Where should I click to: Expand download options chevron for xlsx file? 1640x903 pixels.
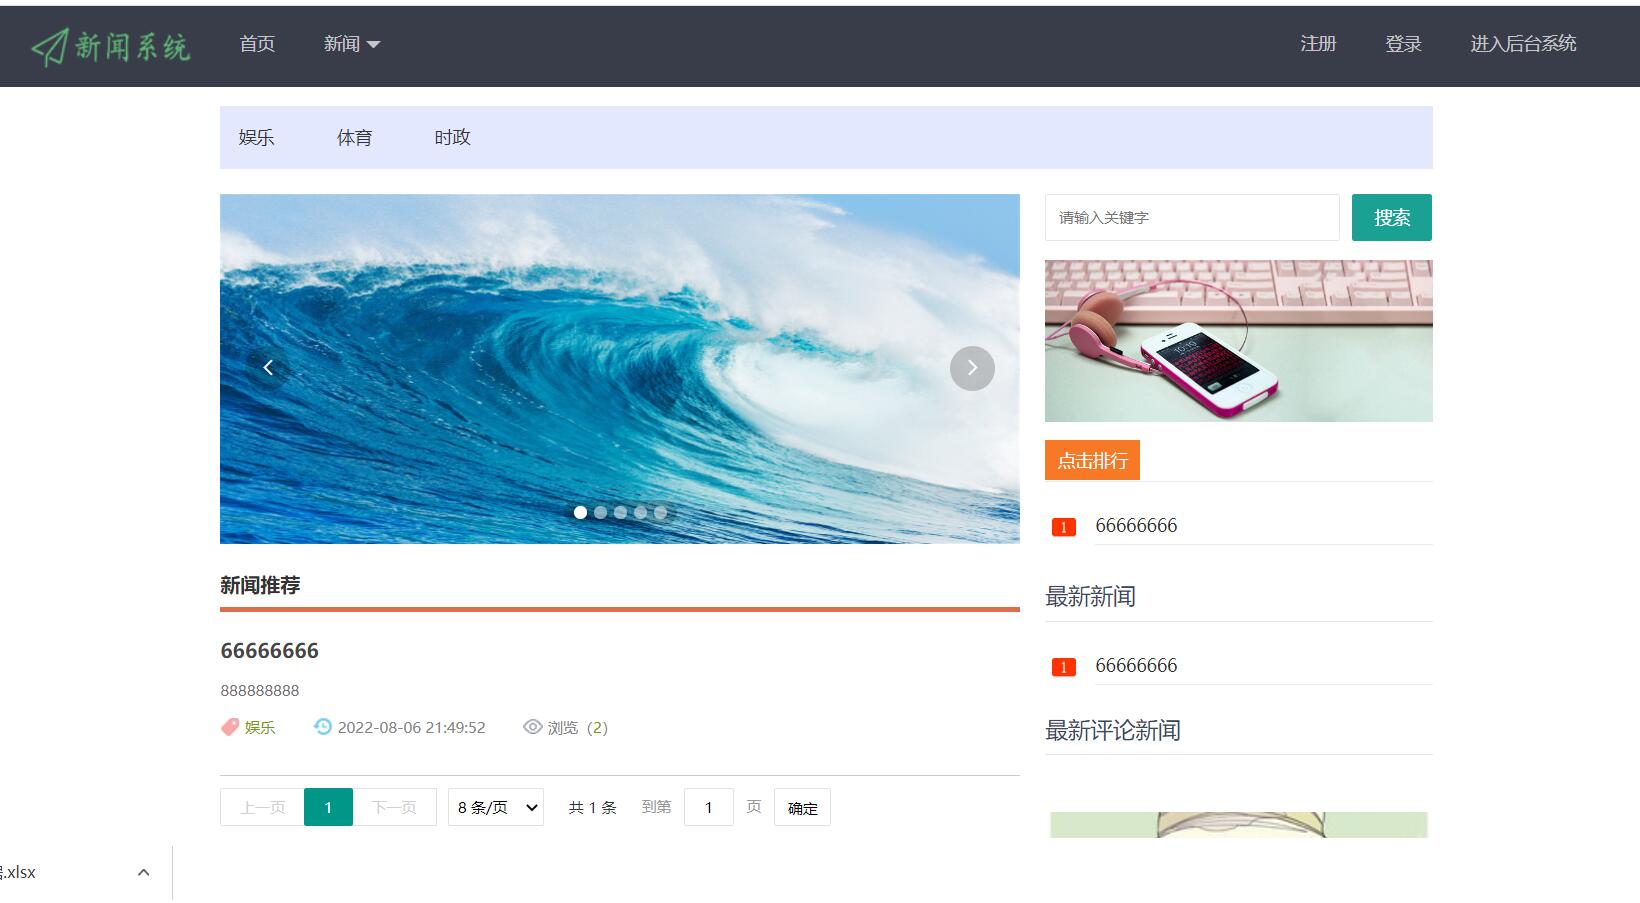143,872
